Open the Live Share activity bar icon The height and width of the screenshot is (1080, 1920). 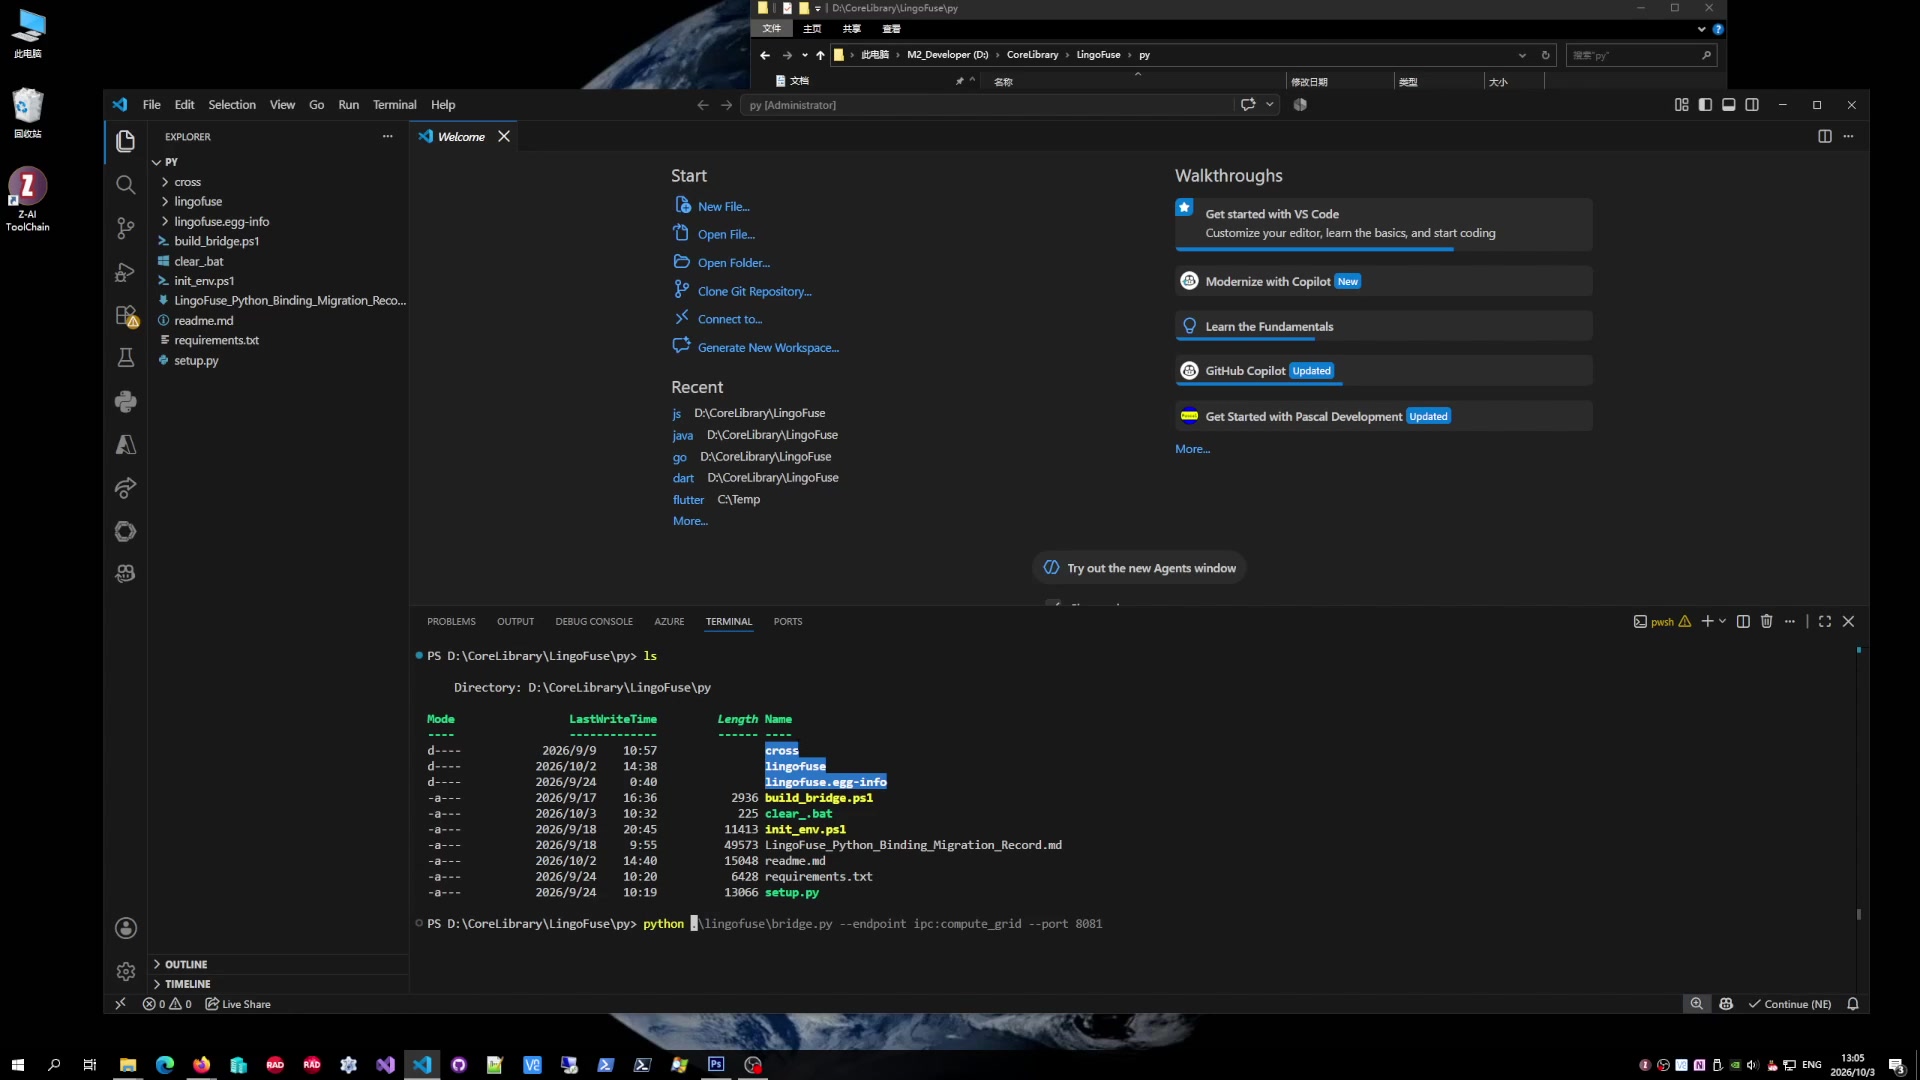125,488
